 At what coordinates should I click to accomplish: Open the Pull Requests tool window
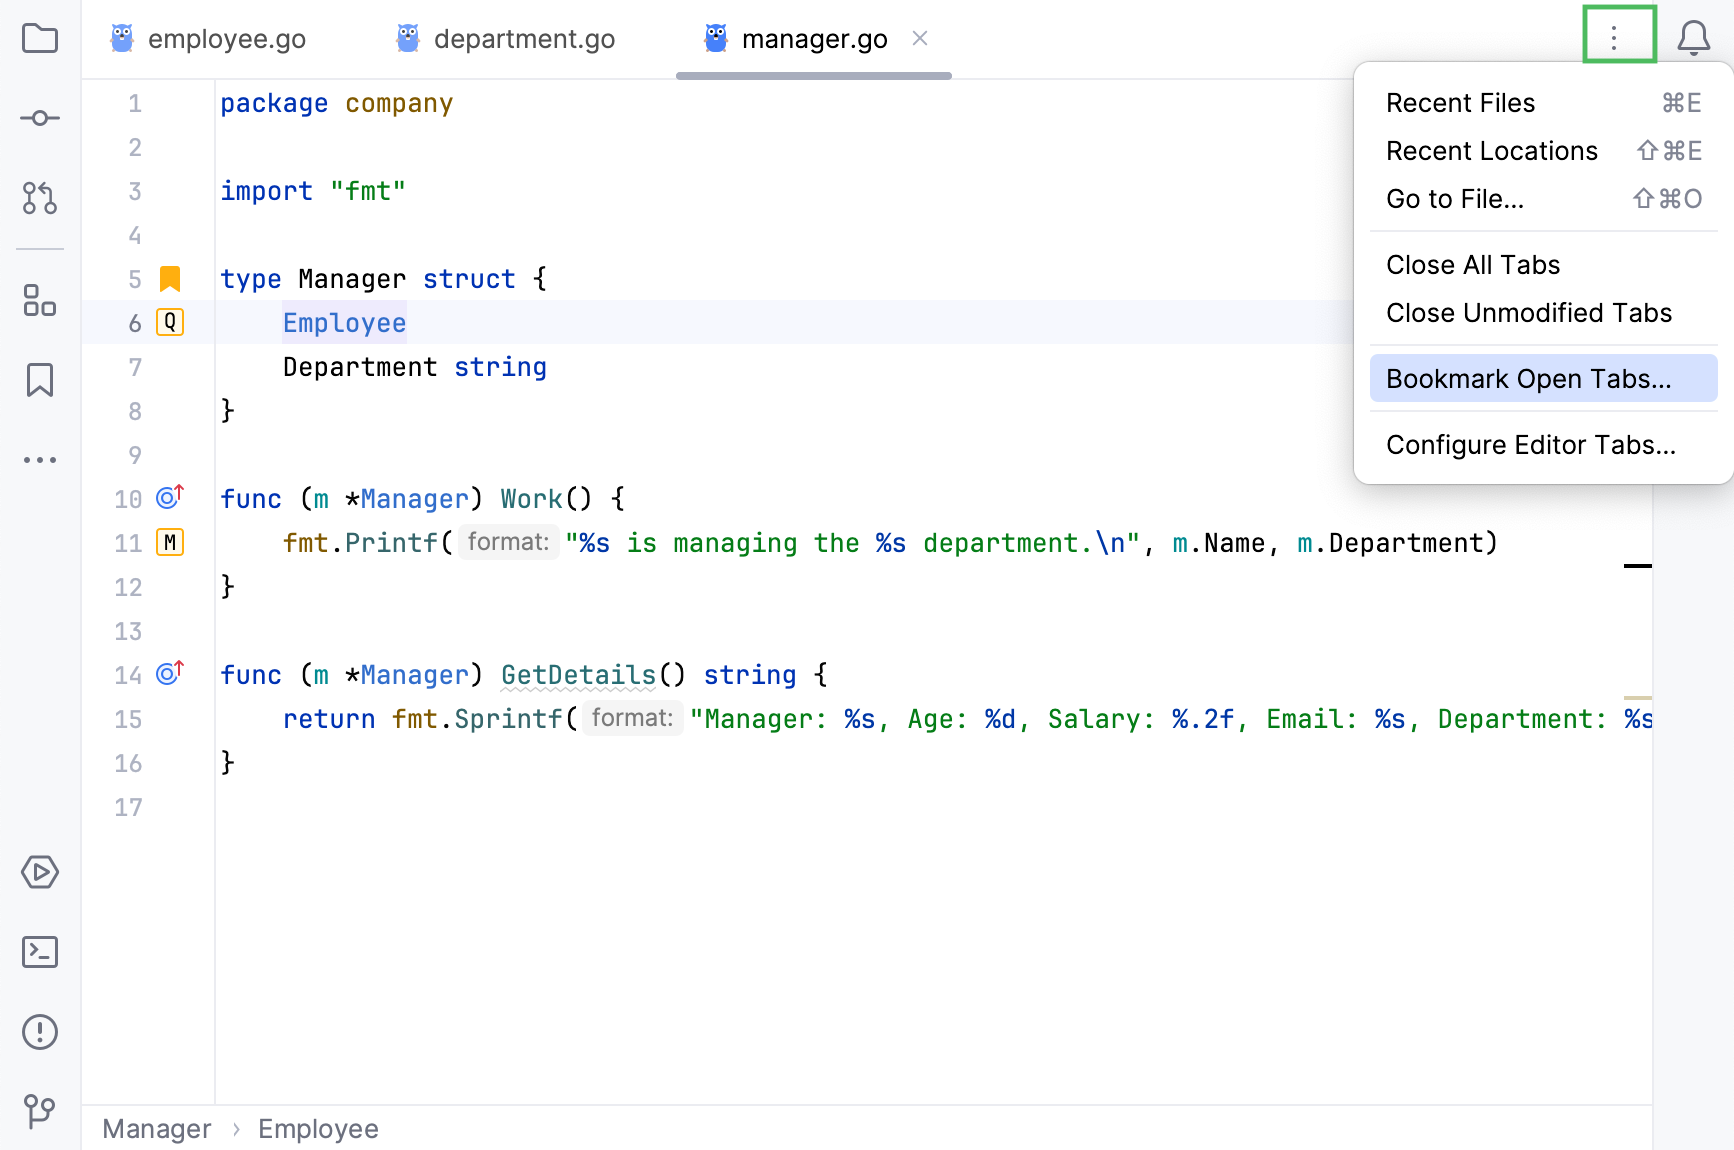[39, 199]
